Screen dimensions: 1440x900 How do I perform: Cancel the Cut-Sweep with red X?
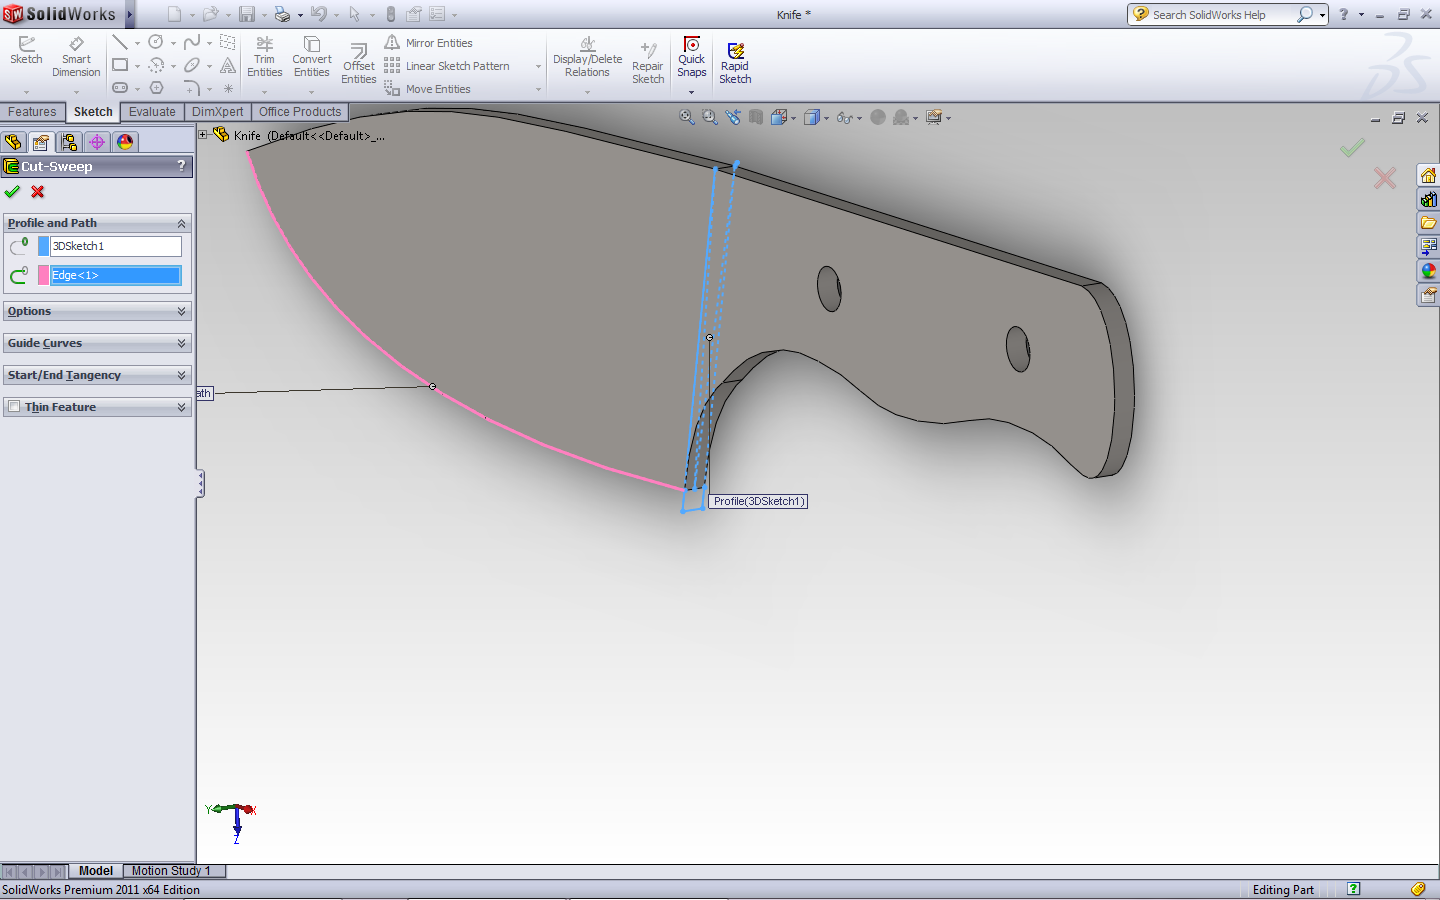38,192
